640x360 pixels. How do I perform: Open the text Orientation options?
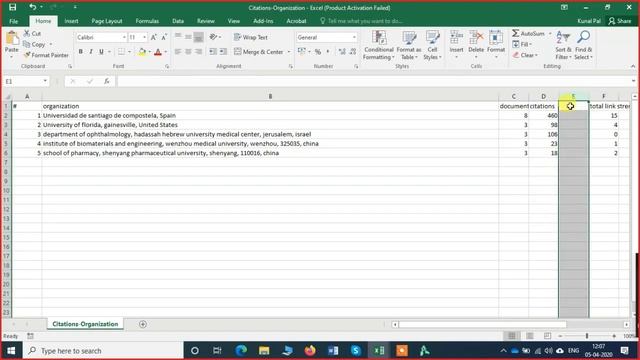coord(214,37)
